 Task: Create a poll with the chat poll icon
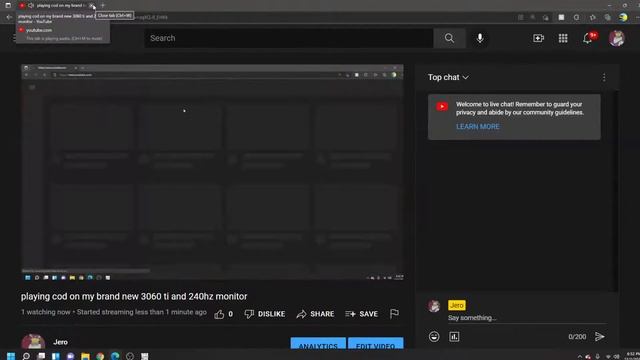pyautogui.click(x=454, y=337)
